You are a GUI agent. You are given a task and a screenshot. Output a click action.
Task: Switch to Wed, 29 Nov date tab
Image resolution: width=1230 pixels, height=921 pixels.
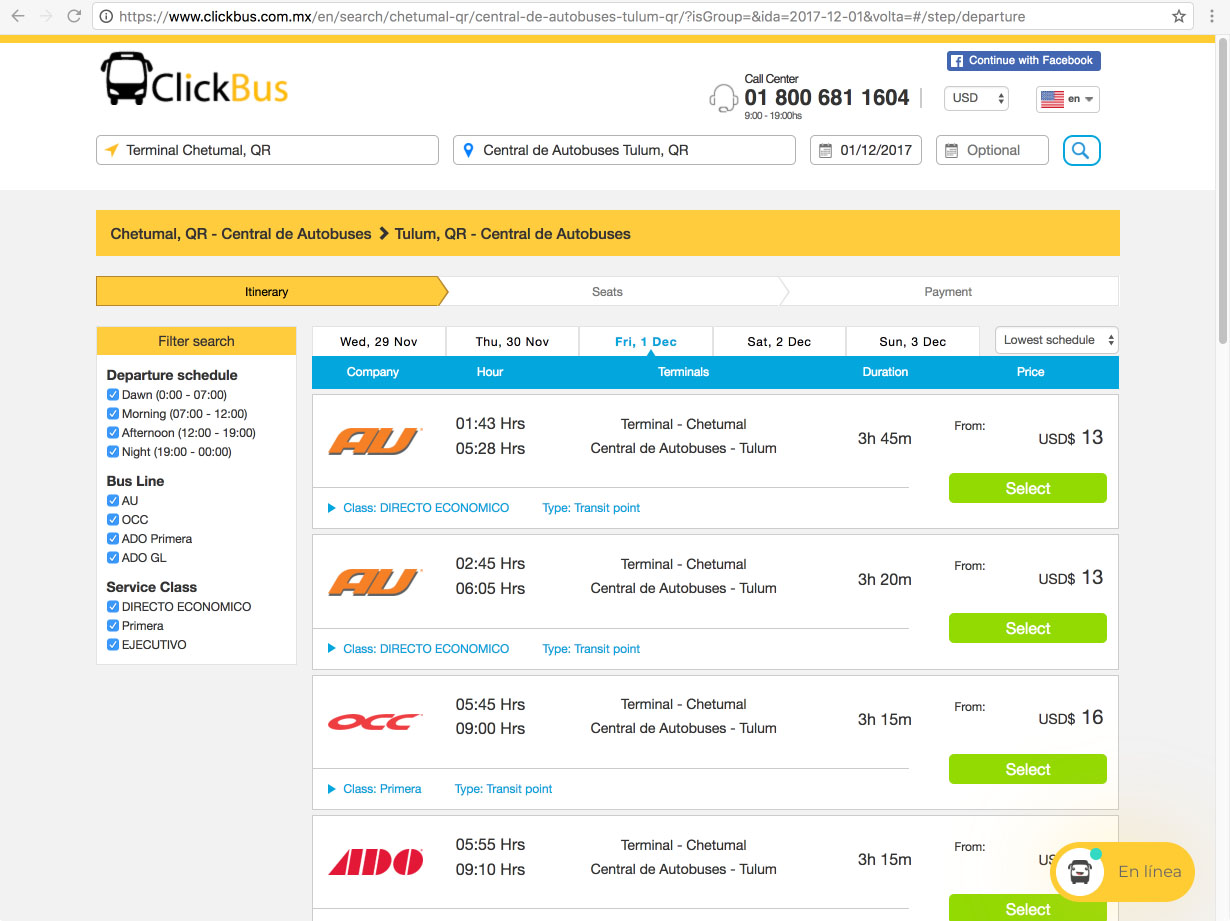point(379,342)
